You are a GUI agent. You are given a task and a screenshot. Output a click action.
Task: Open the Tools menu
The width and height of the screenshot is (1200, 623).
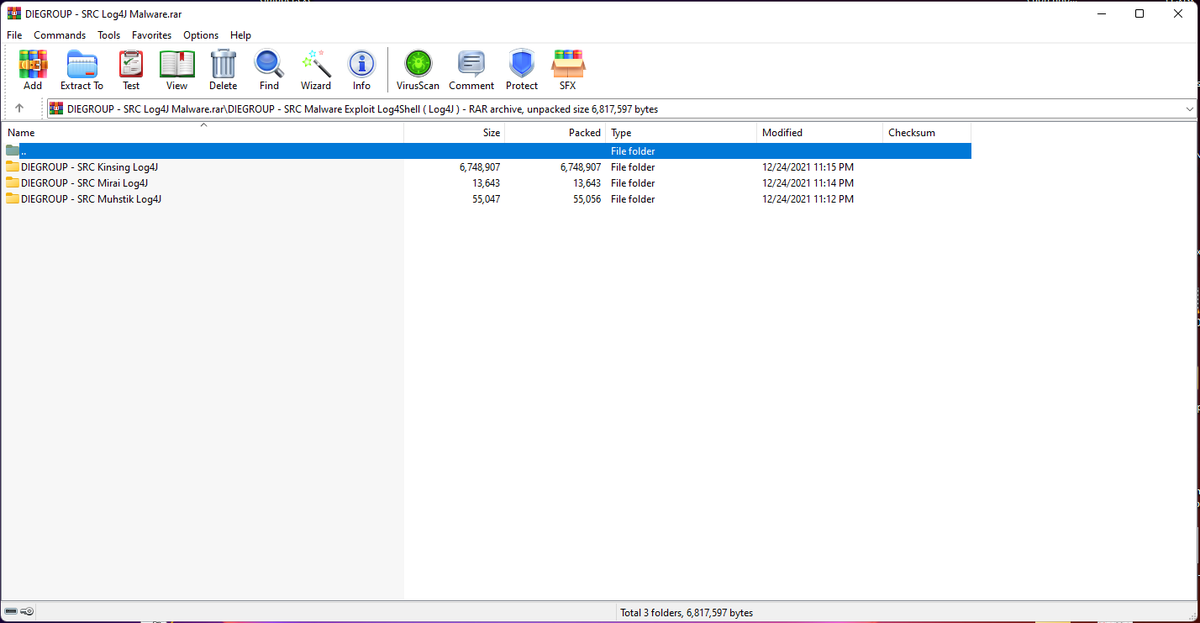(109, 35)
